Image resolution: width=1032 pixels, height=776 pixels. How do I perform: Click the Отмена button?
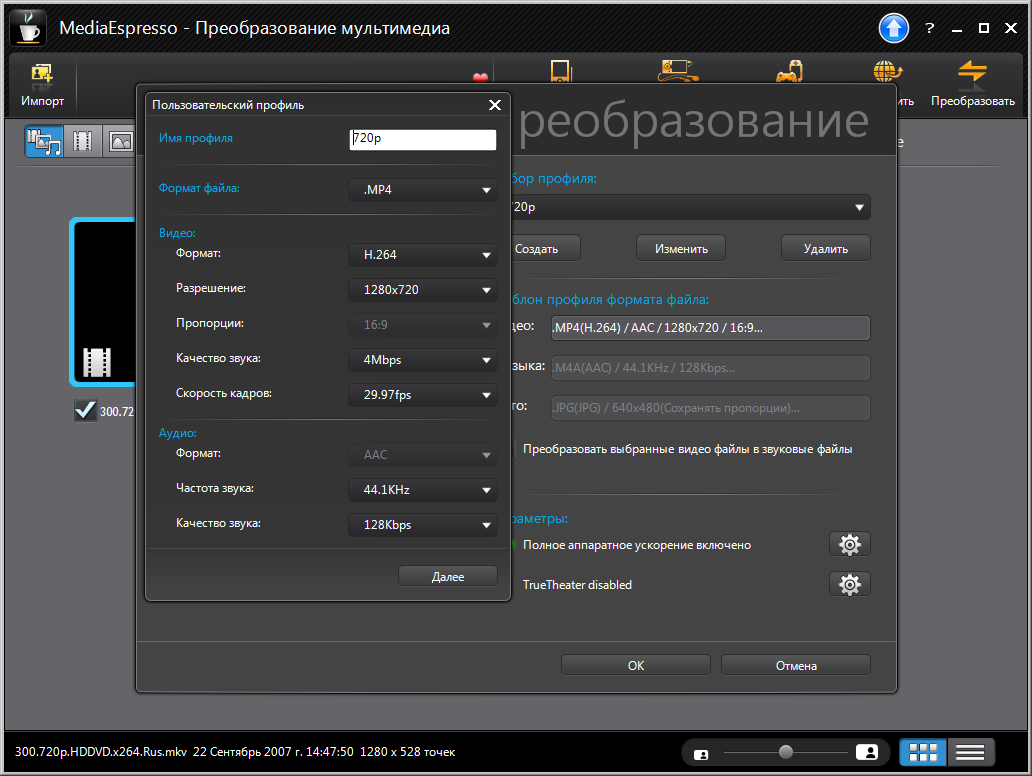pos(795,665)
